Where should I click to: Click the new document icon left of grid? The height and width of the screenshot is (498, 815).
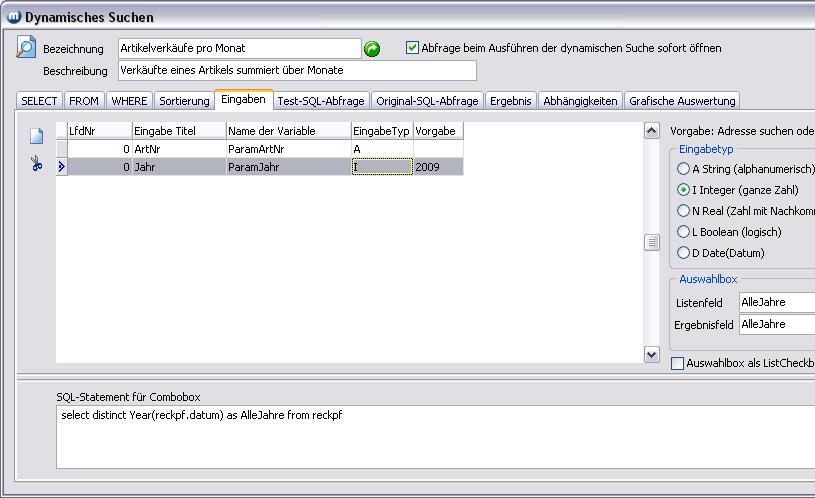click(36, 137)
